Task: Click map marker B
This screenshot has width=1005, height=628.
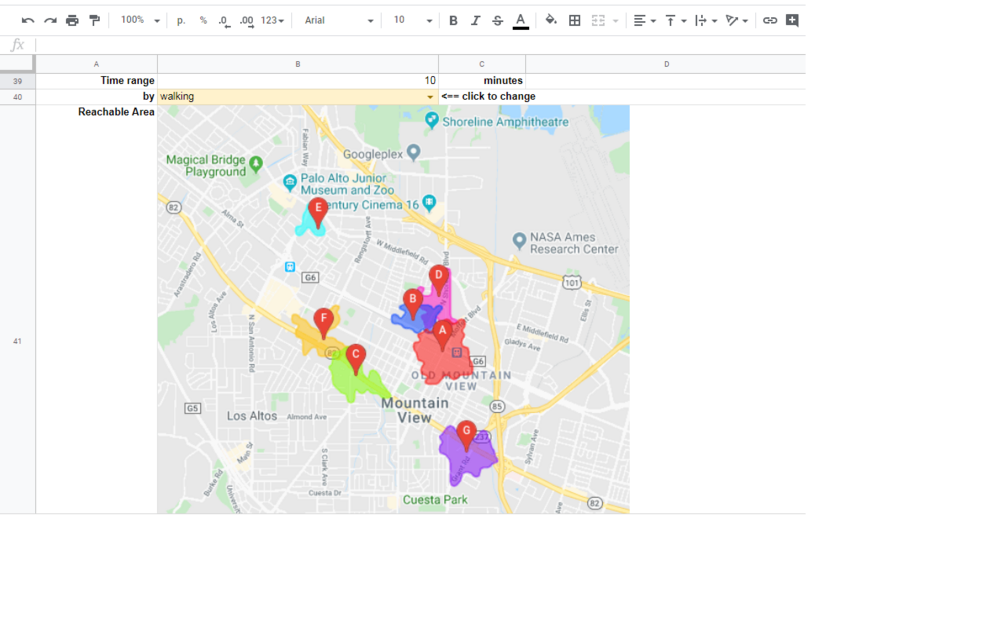Action: (x=413, y=302)
